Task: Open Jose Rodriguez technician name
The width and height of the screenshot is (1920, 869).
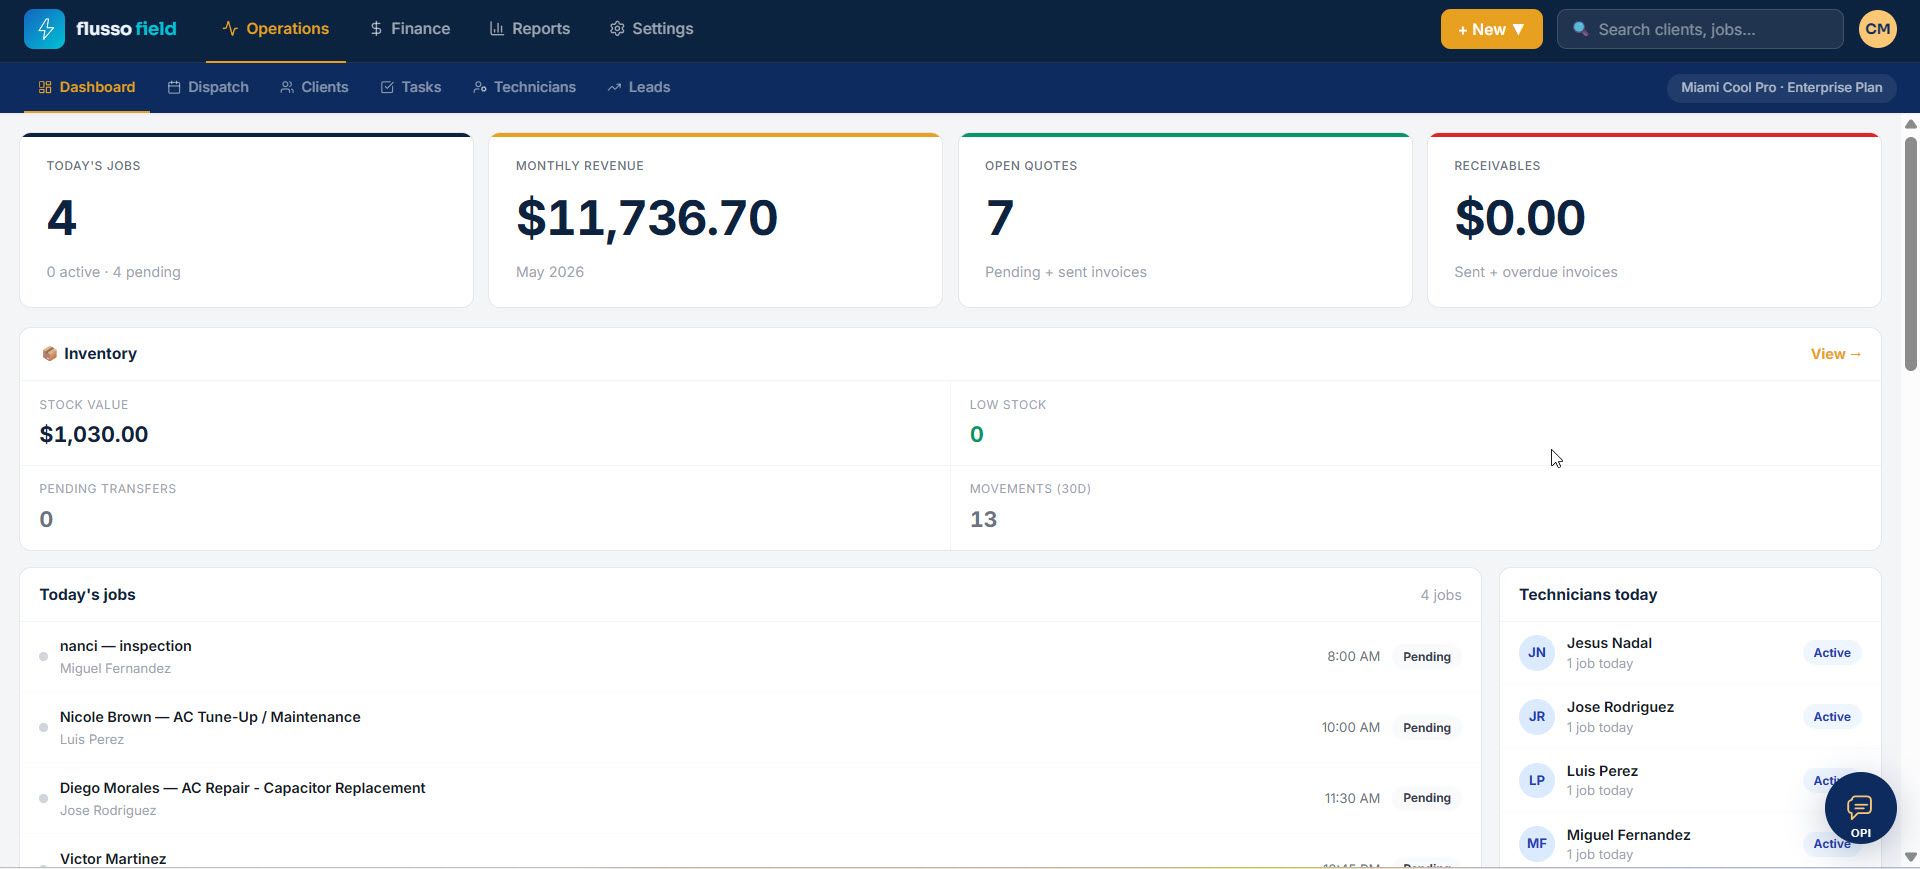Action: (x=1620, y=707)
